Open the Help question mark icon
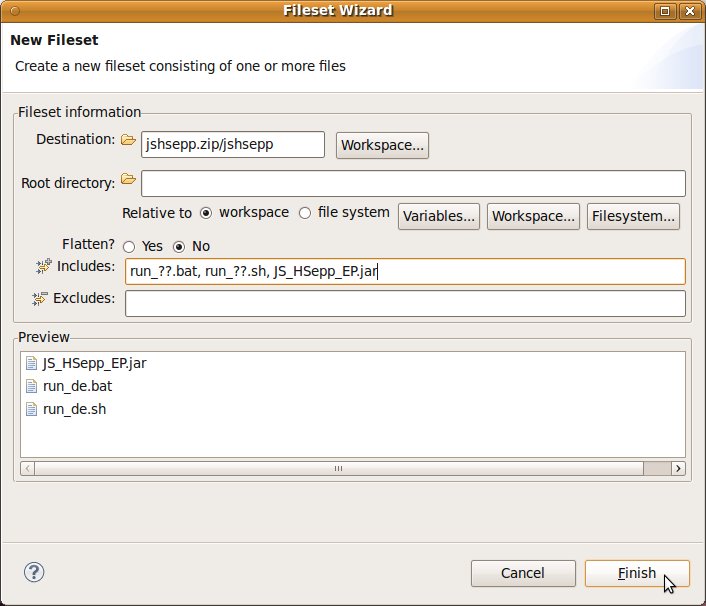This screenshot has width=706, height=606. pos(34,572)
